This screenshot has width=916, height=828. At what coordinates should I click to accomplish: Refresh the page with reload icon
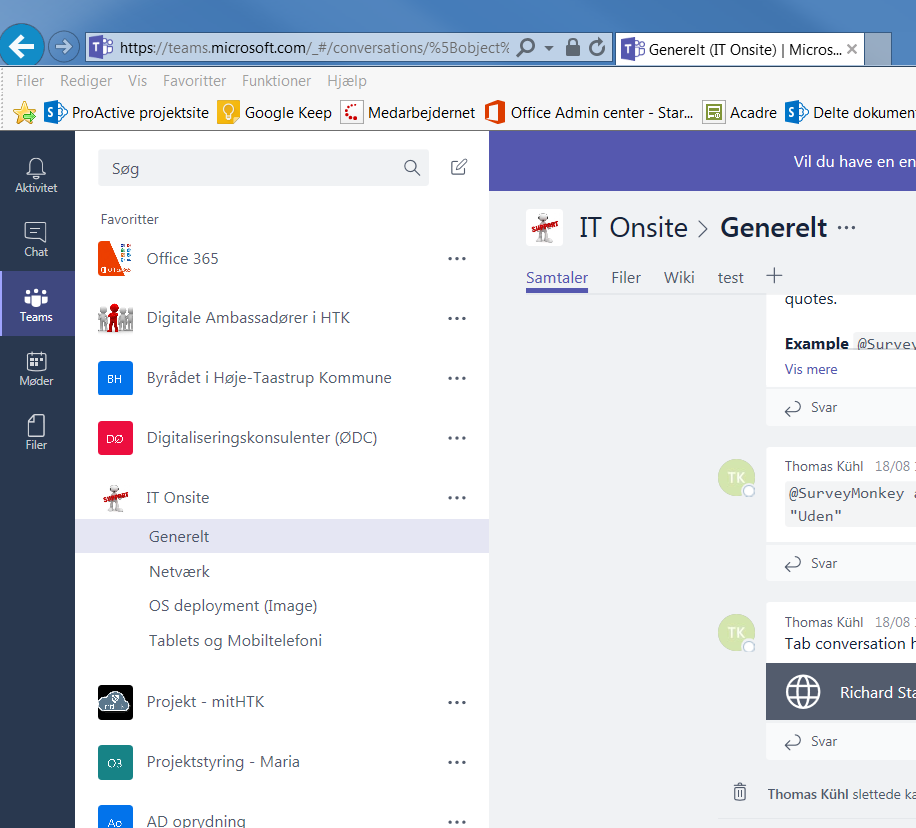597,47
